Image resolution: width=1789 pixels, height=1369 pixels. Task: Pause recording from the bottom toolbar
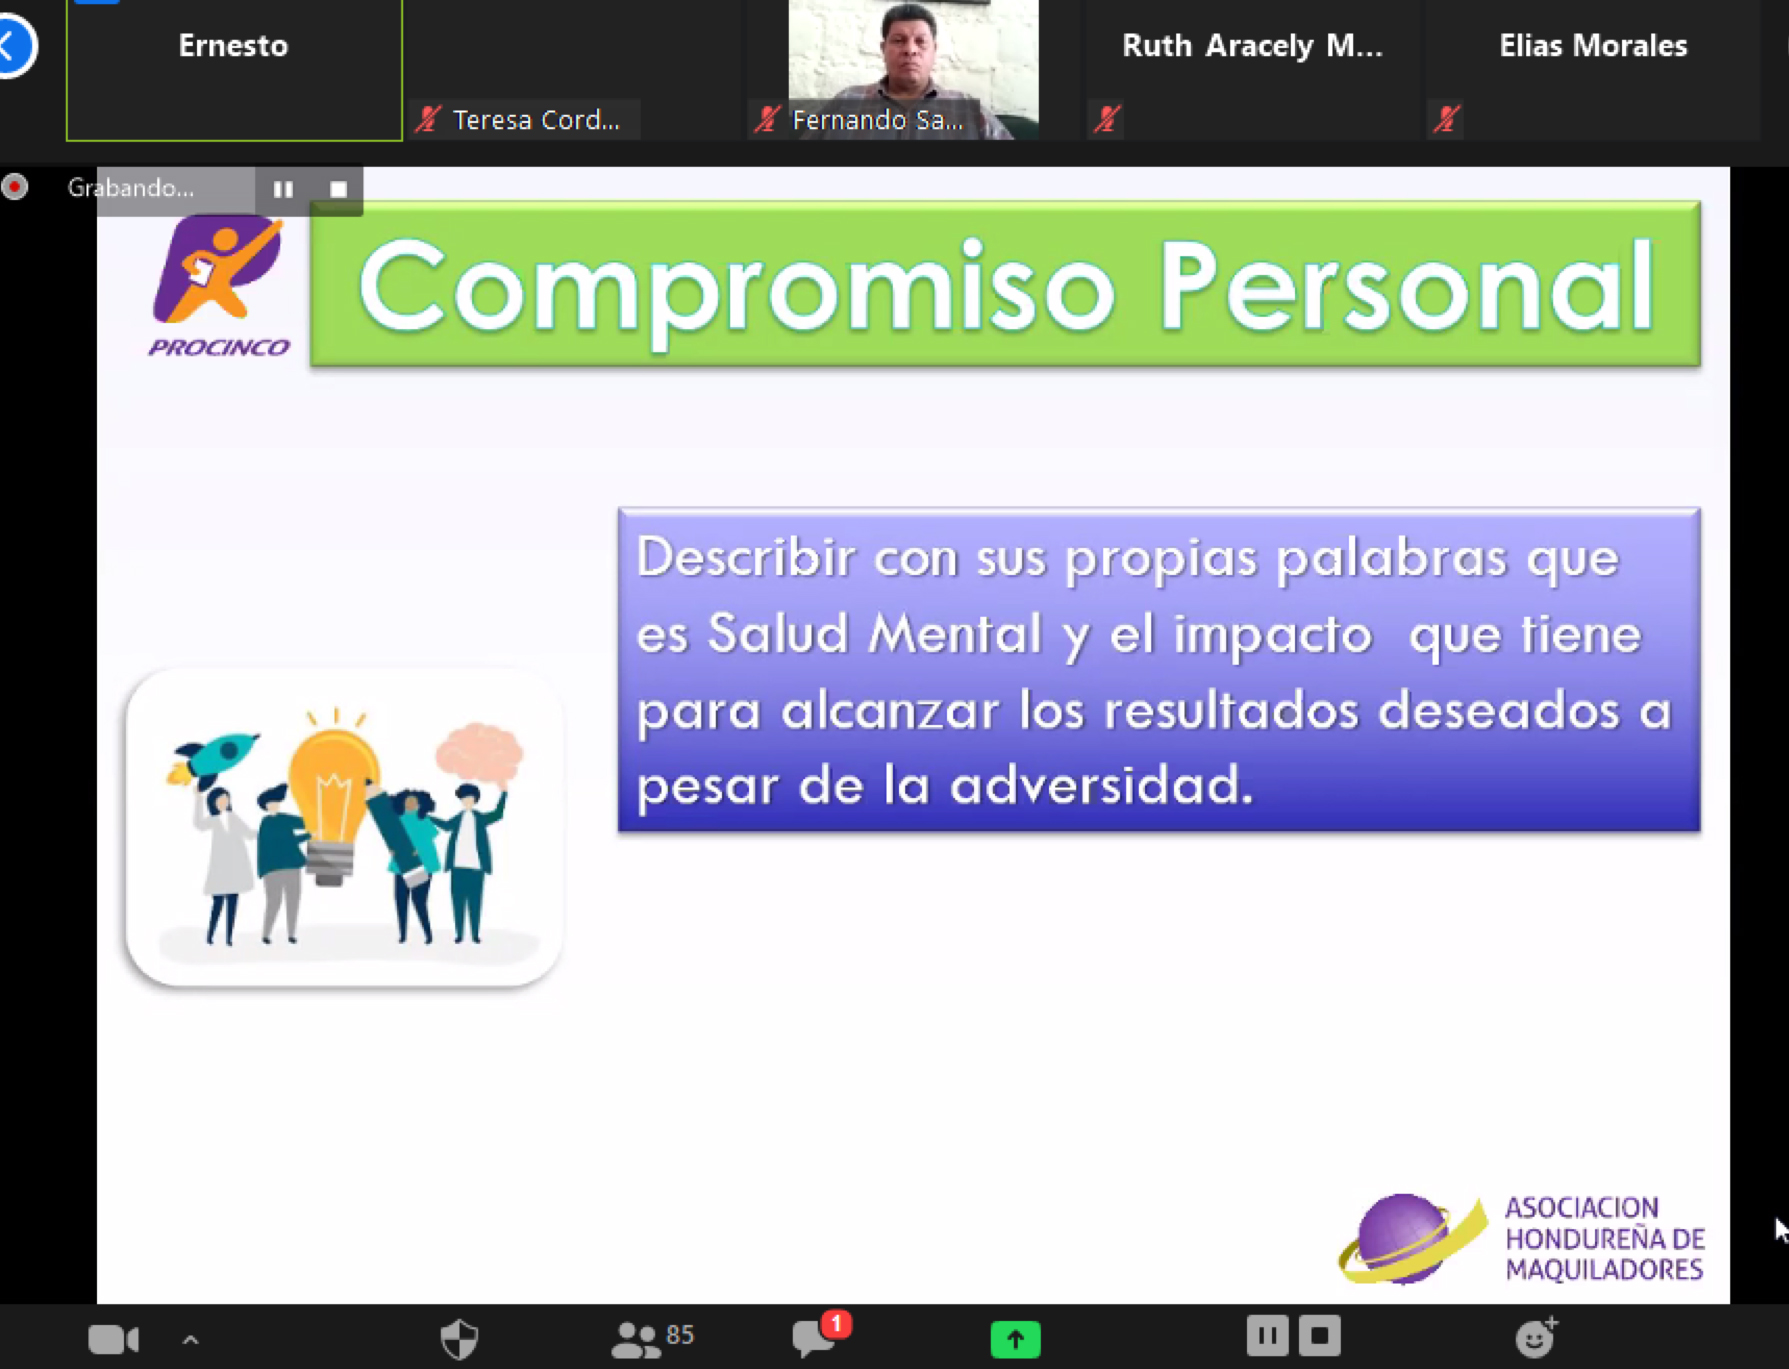click(x=1267, y=1336)
